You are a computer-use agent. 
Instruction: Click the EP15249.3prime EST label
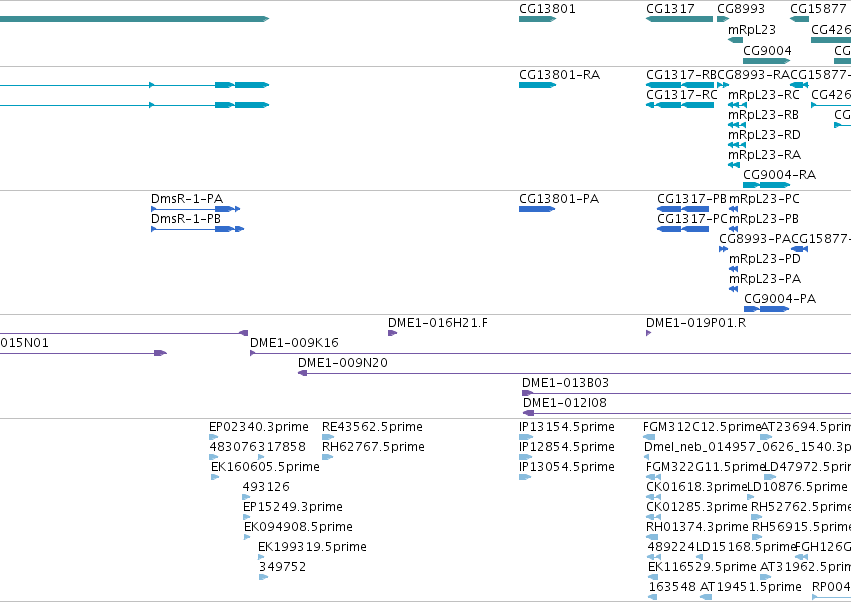293,507
